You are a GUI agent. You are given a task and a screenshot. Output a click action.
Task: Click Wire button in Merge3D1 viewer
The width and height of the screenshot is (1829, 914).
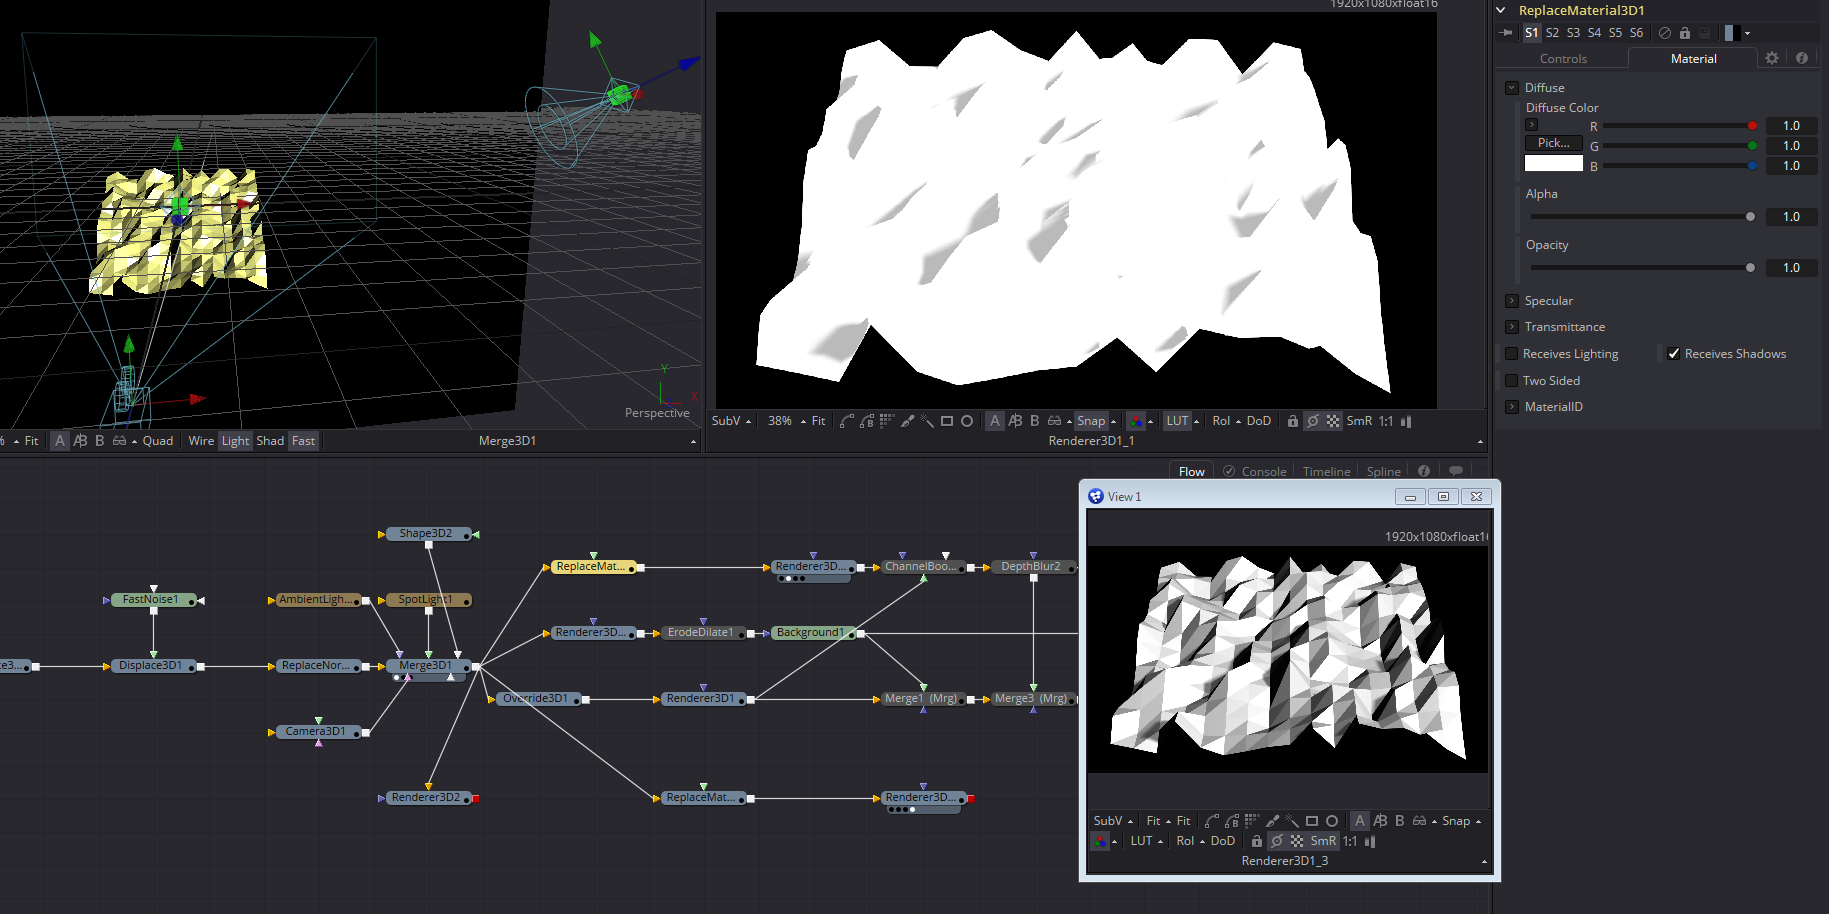(201, 441)
